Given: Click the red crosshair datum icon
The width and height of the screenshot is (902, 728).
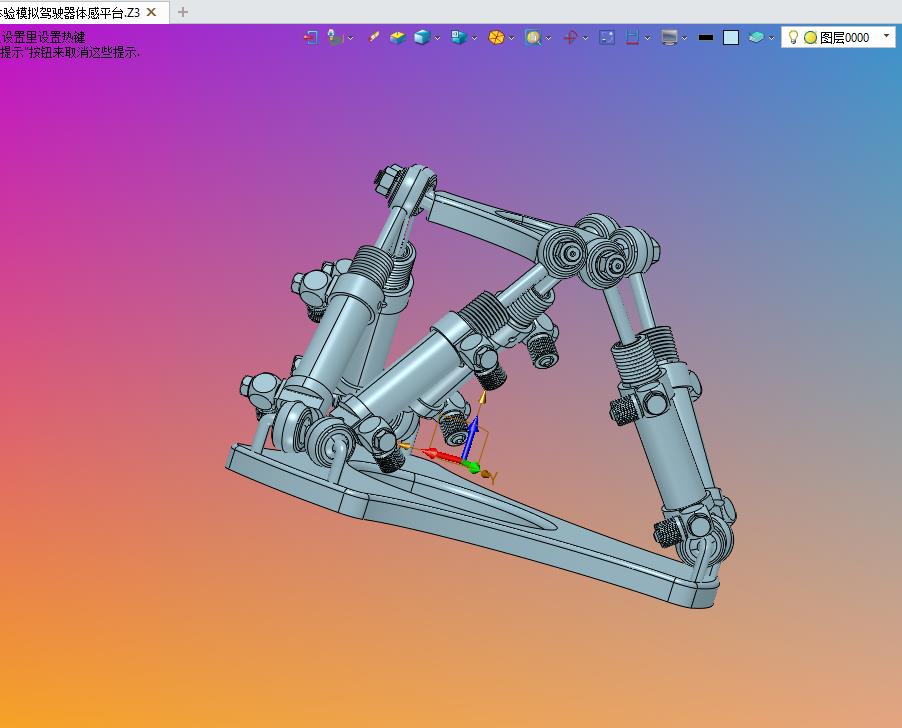Looking at the screenshot, I should point(570,37).
